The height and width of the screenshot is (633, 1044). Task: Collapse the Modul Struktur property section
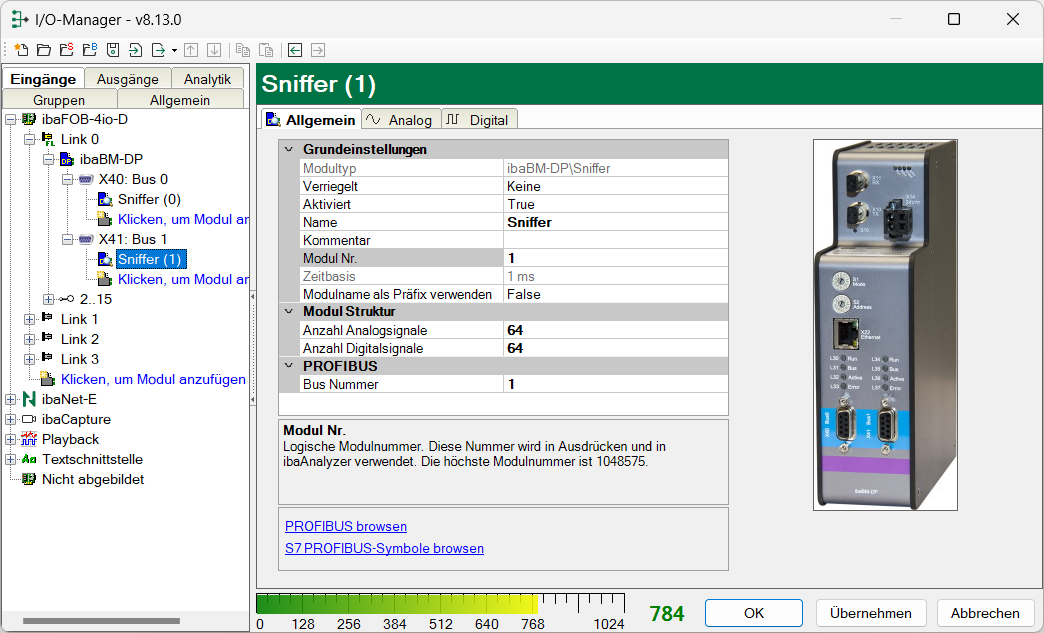point(289,311)
